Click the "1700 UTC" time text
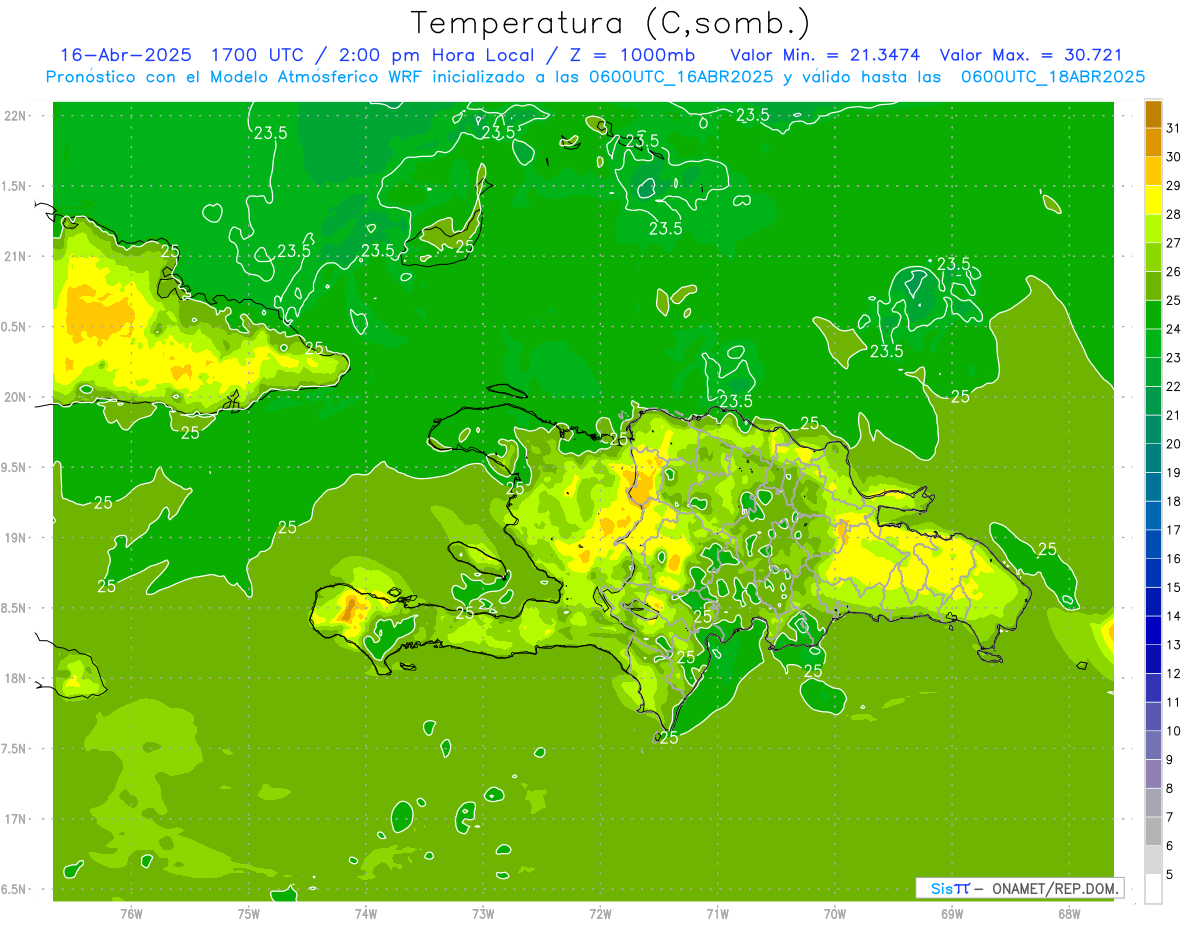This screenshot has width=1200, height=927. click(260, 55)
